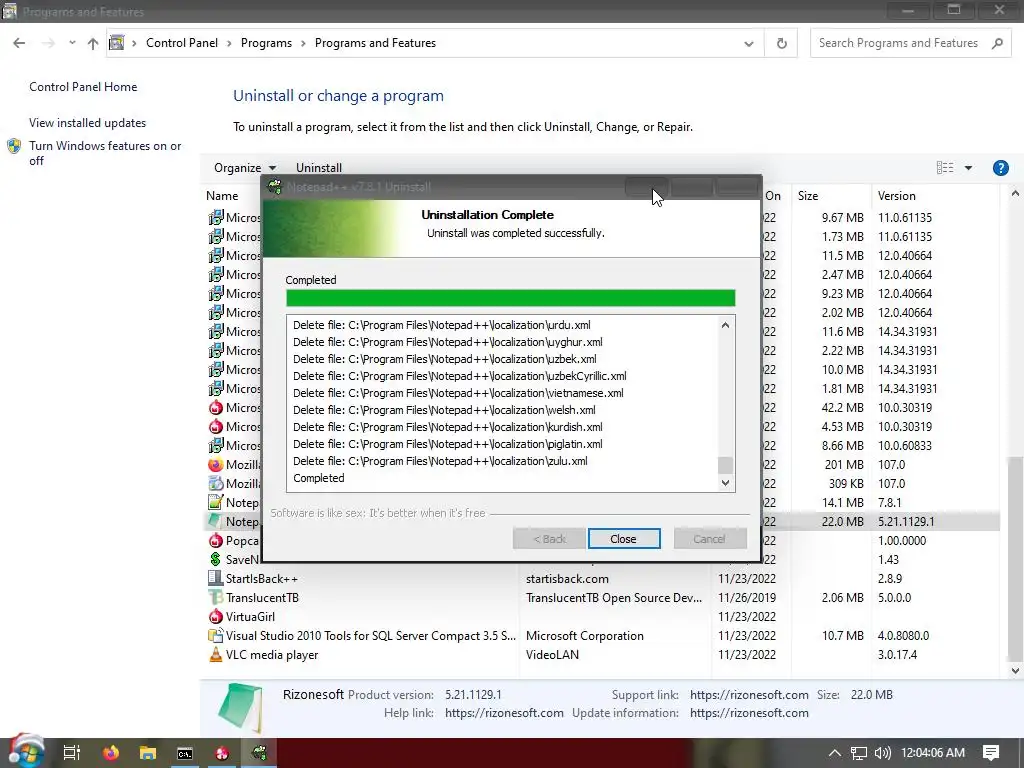Open the Help link rizonesoft.com URL
Viewport: 1024px width, 768px height.
[504, 713]
